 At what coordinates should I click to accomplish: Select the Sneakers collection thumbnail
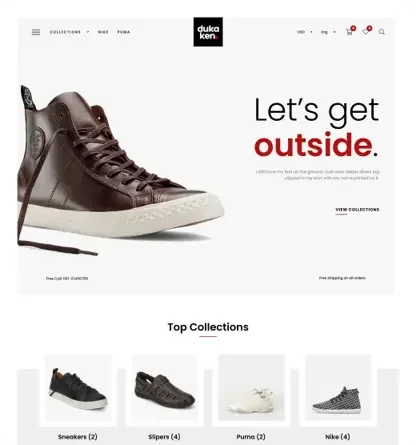click(x=78, y=388)
